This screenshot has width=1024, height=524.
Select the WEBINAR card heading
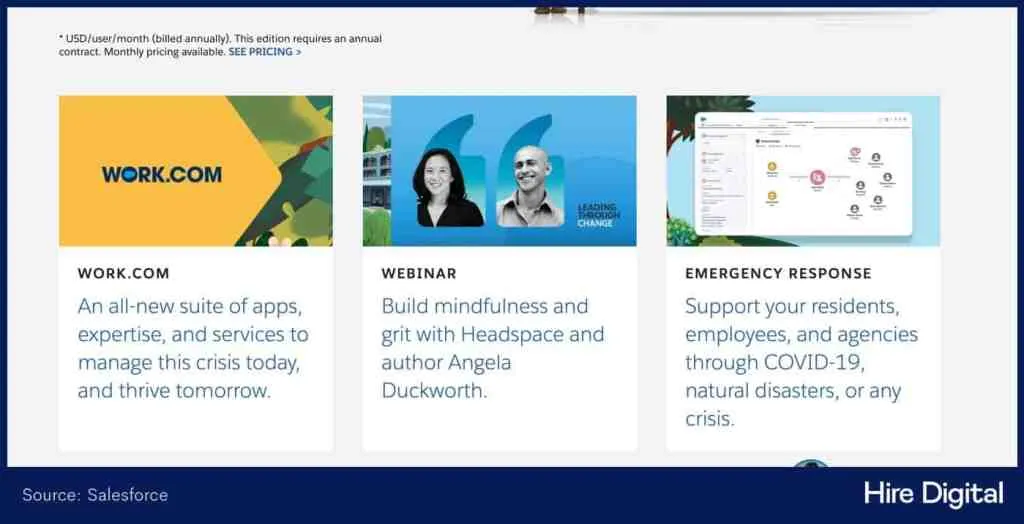pos(419,274)
